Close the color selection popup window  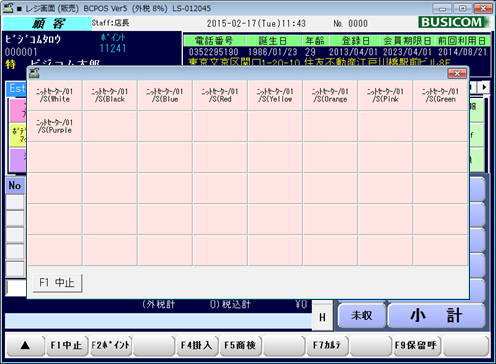click(x=457, y=73)
